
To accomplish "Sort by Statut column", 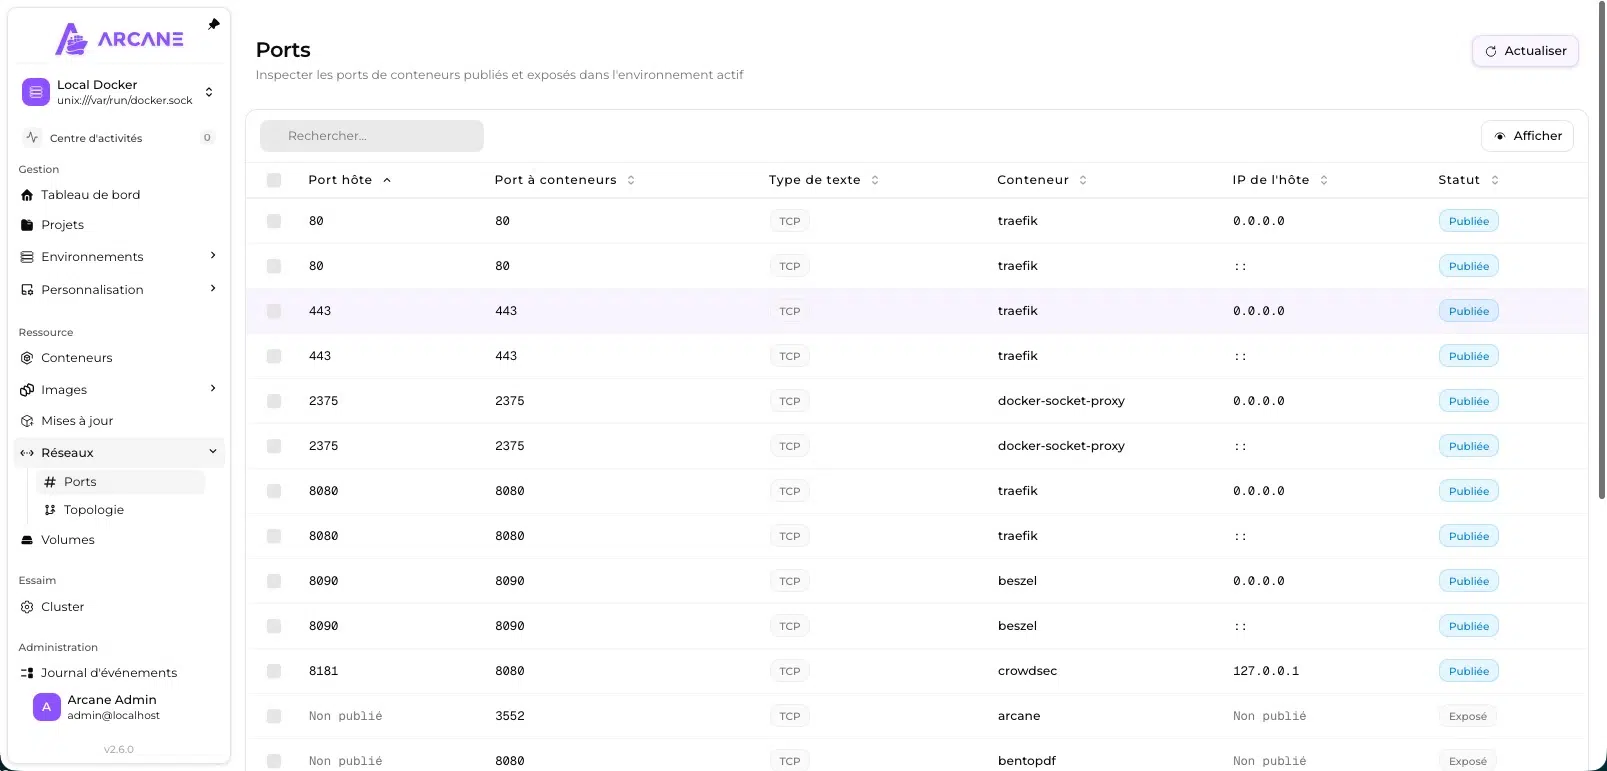I will pyautogui.click(x=1469, y=180).
